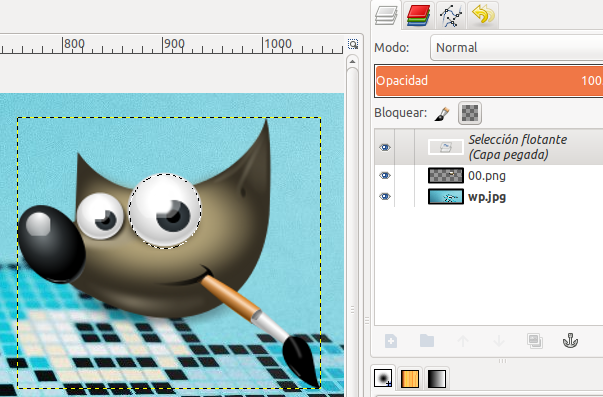Switch to the Layers tab
Viewport: 603px width, 397px height.
[386, 15]
